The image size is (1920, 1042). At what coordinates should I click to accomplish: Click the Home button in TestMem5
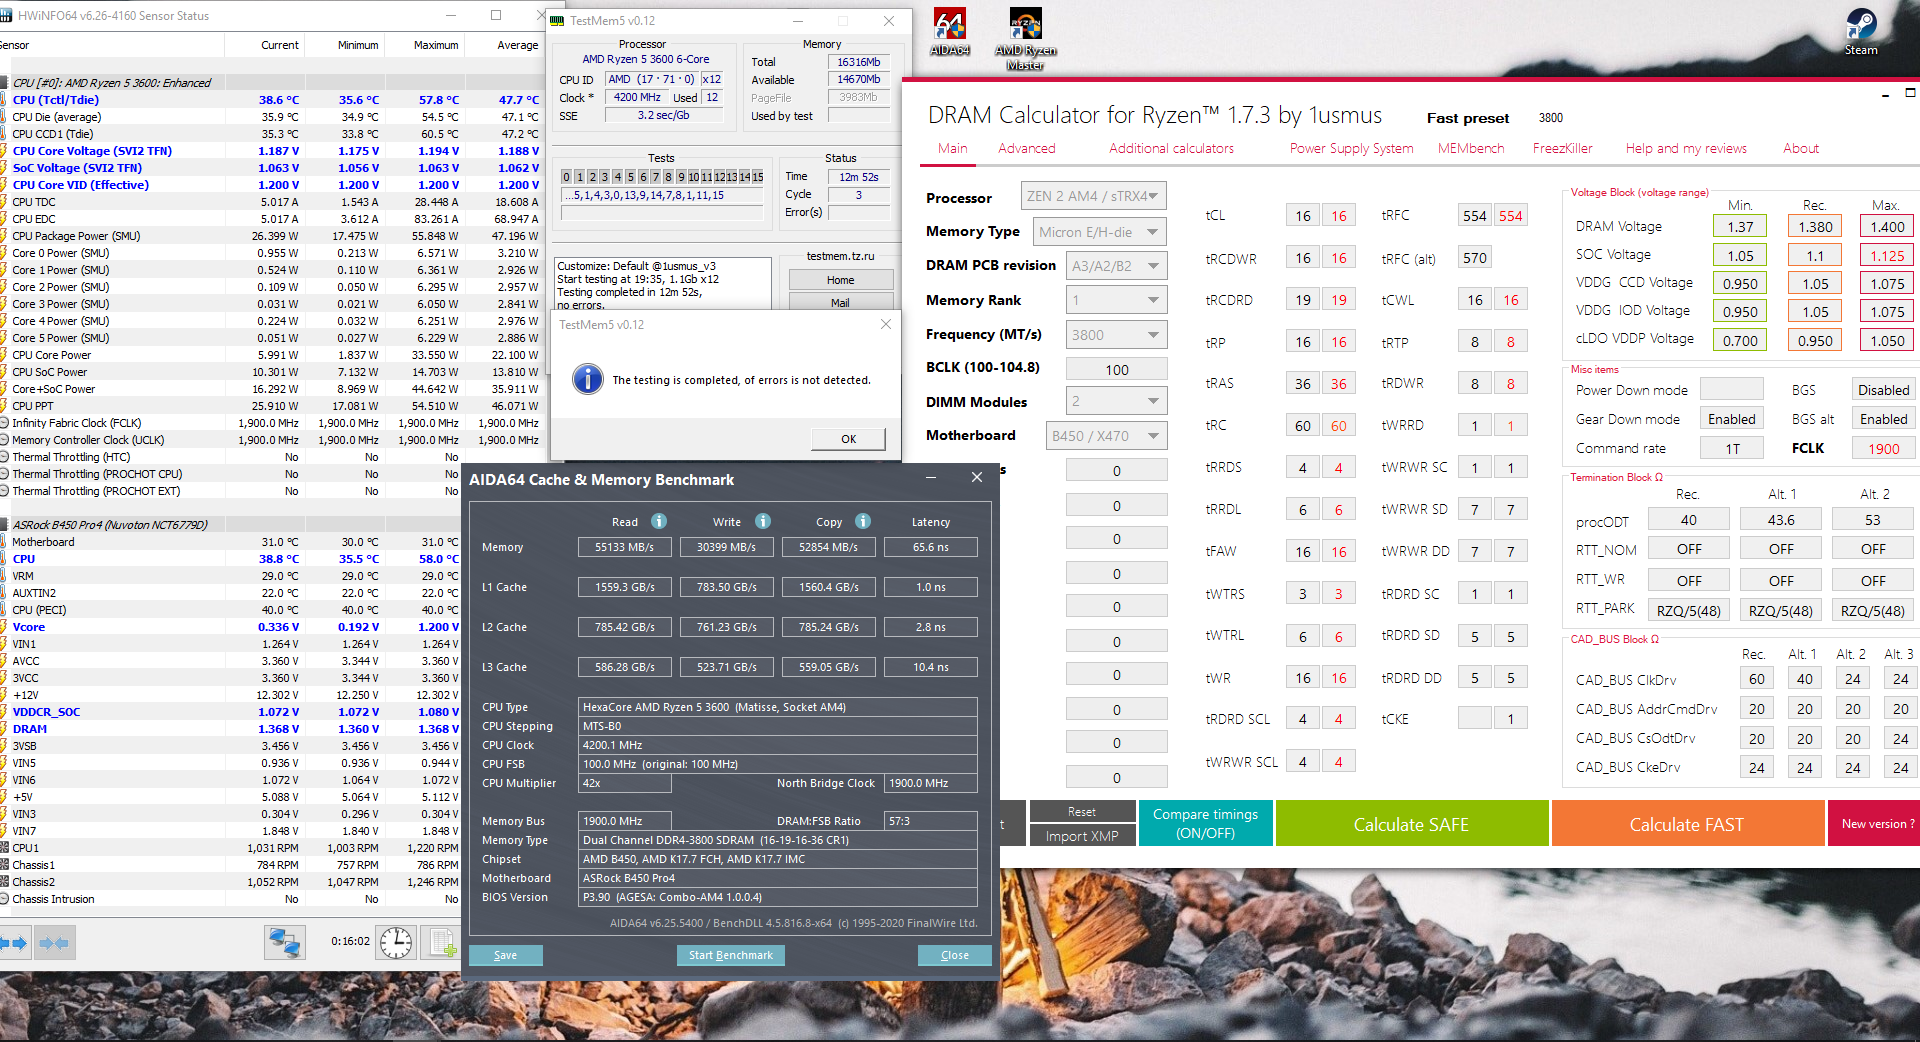(x=840, y=280)
